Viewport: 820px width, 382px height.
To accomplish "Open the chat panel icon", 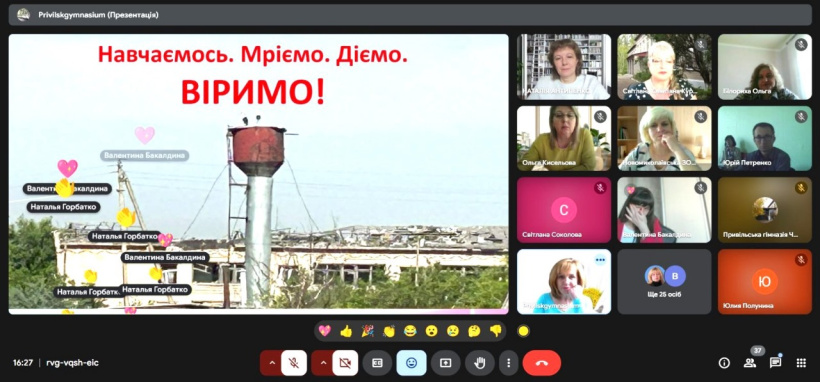I will click(x=776, y=363).
